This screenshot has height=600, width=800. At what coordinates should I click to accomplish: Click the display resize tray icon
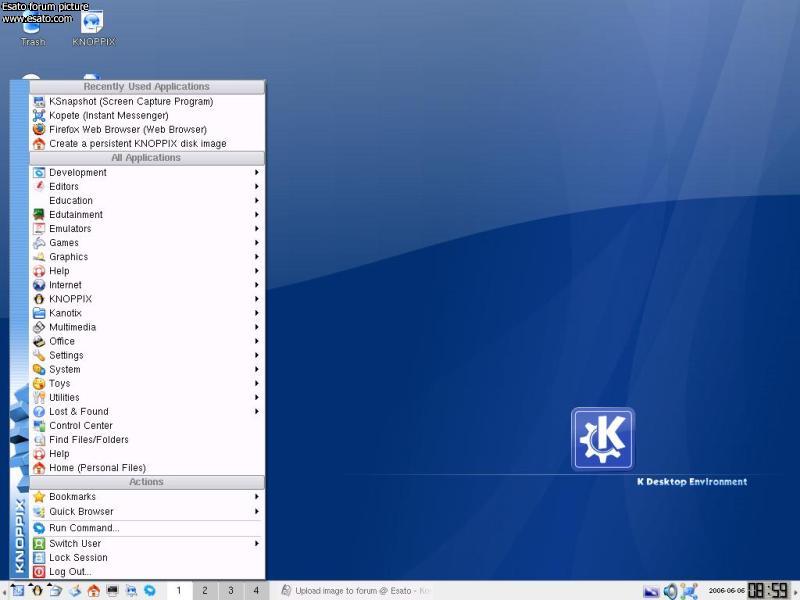click(x=651, y=591)
